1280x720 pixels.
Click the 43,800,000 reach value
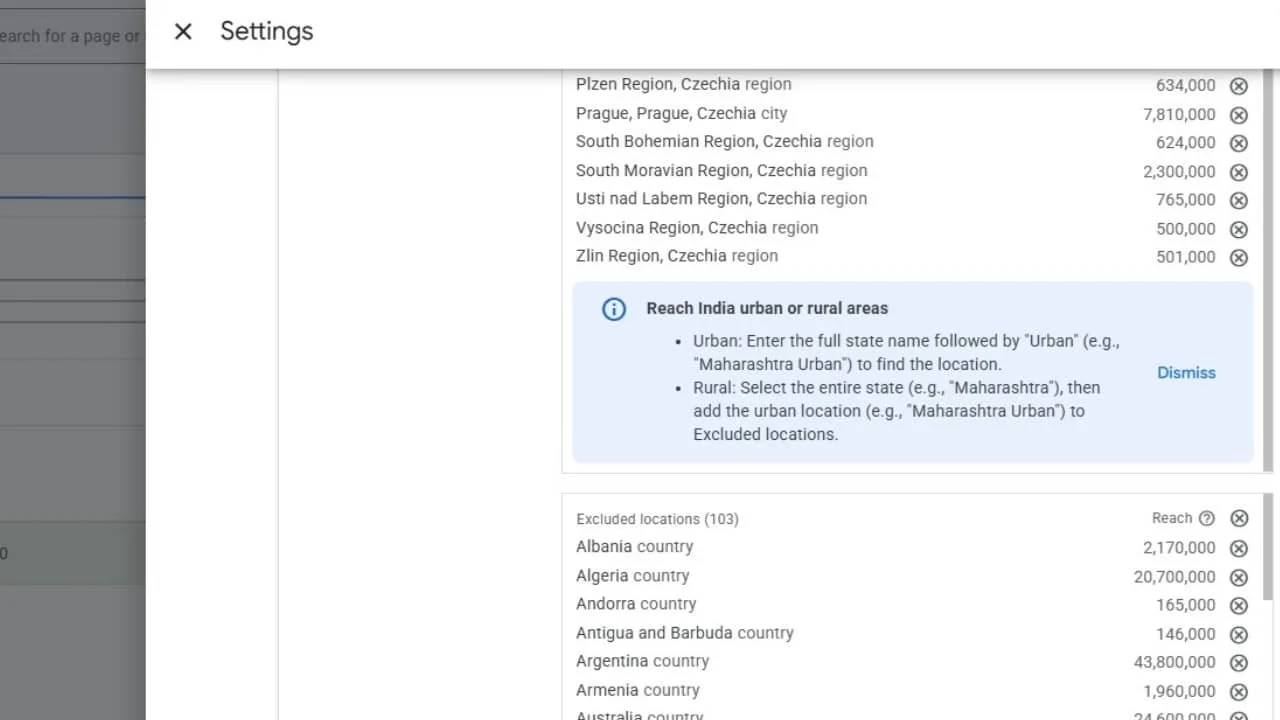pos(1175,662)
